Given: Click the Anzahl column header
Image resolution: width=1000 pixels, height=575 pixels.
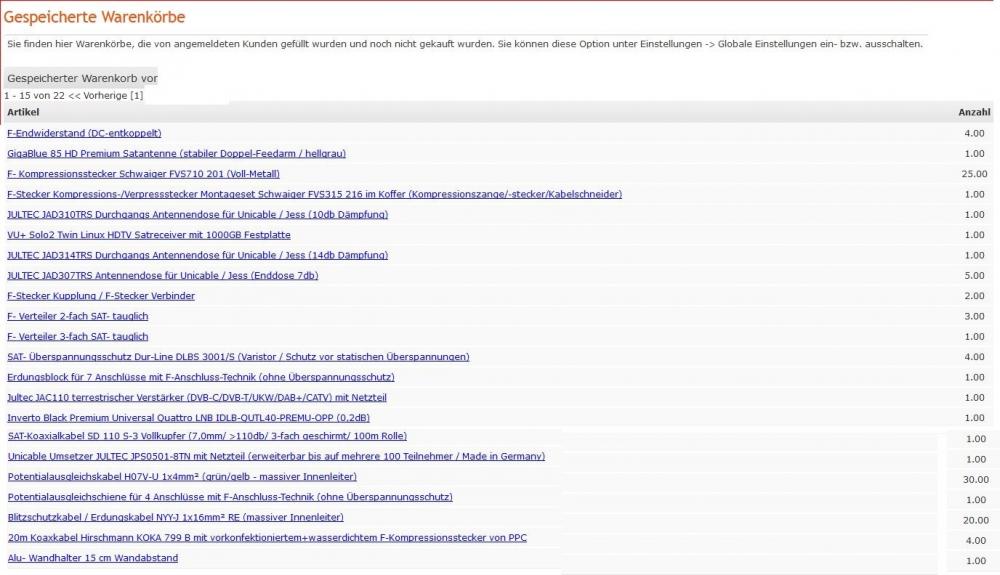Looking at the screenshot, I should tap(974, 112).
